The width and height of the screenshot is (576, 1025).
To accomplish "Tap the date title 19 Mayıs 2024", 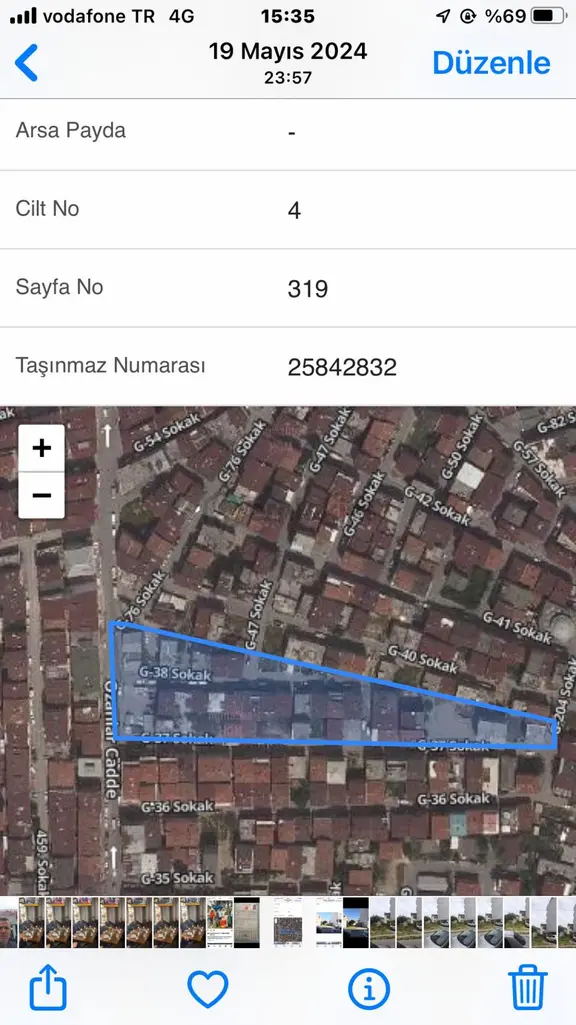I will (x=288, y=51).
